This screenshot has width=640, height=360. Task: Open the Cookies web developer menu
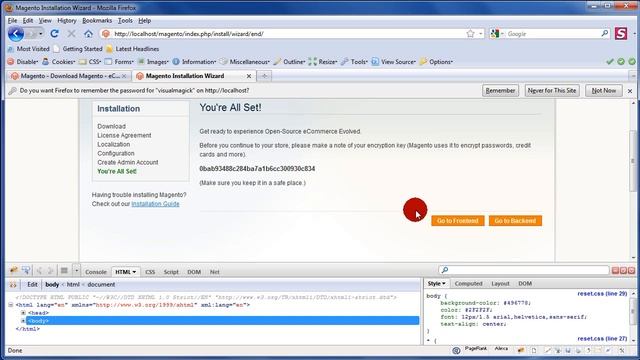click(x=59, y=62)
